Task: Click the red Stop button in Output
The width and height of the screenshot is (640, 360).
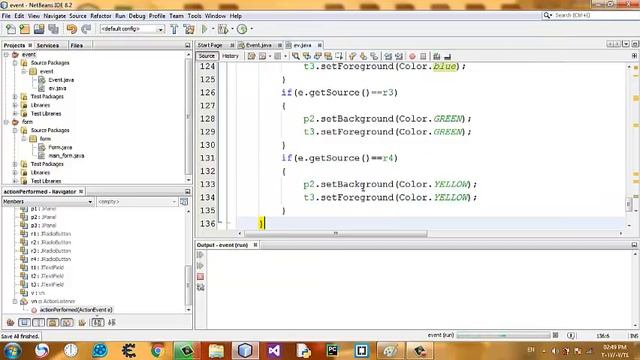Action: point(200,277)
